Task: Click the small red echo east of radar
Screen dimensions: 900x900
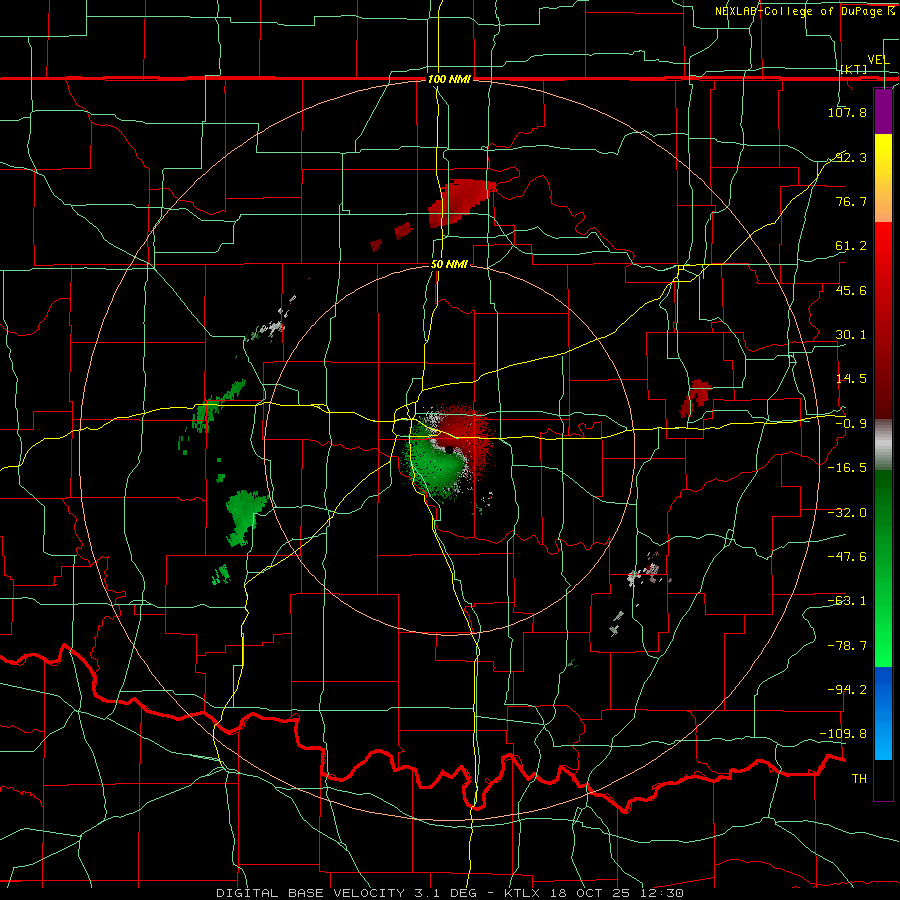Action: coord(696,397)
